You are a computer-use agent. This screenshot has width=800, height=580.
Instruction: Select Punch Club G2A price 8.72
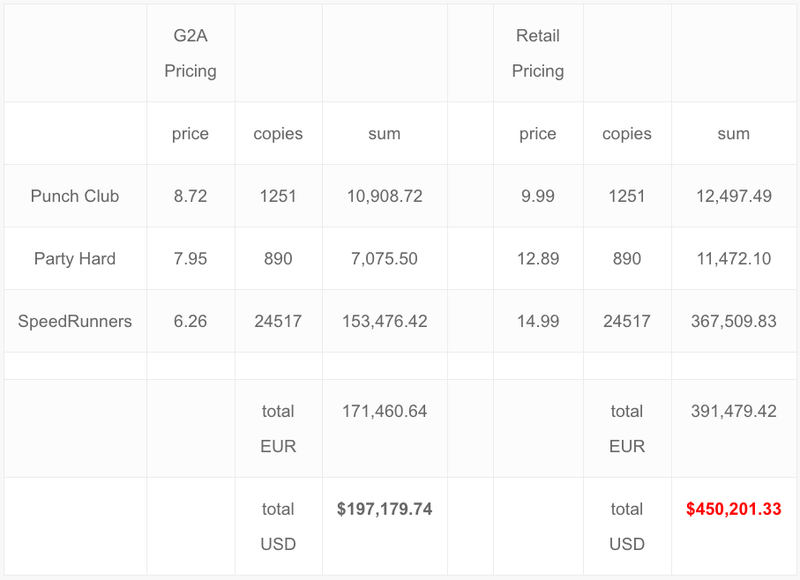point(190,196)
